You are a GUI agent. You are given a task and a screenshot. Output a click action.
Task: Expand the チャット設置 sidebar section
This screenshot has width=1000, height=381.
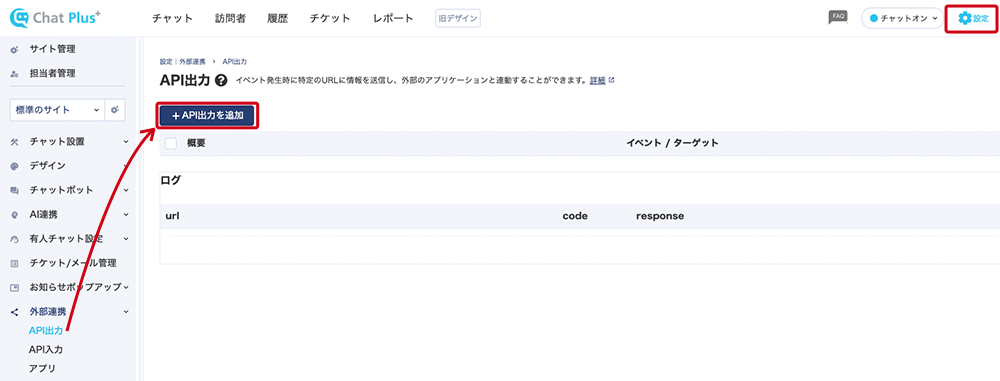coord(70,142)
